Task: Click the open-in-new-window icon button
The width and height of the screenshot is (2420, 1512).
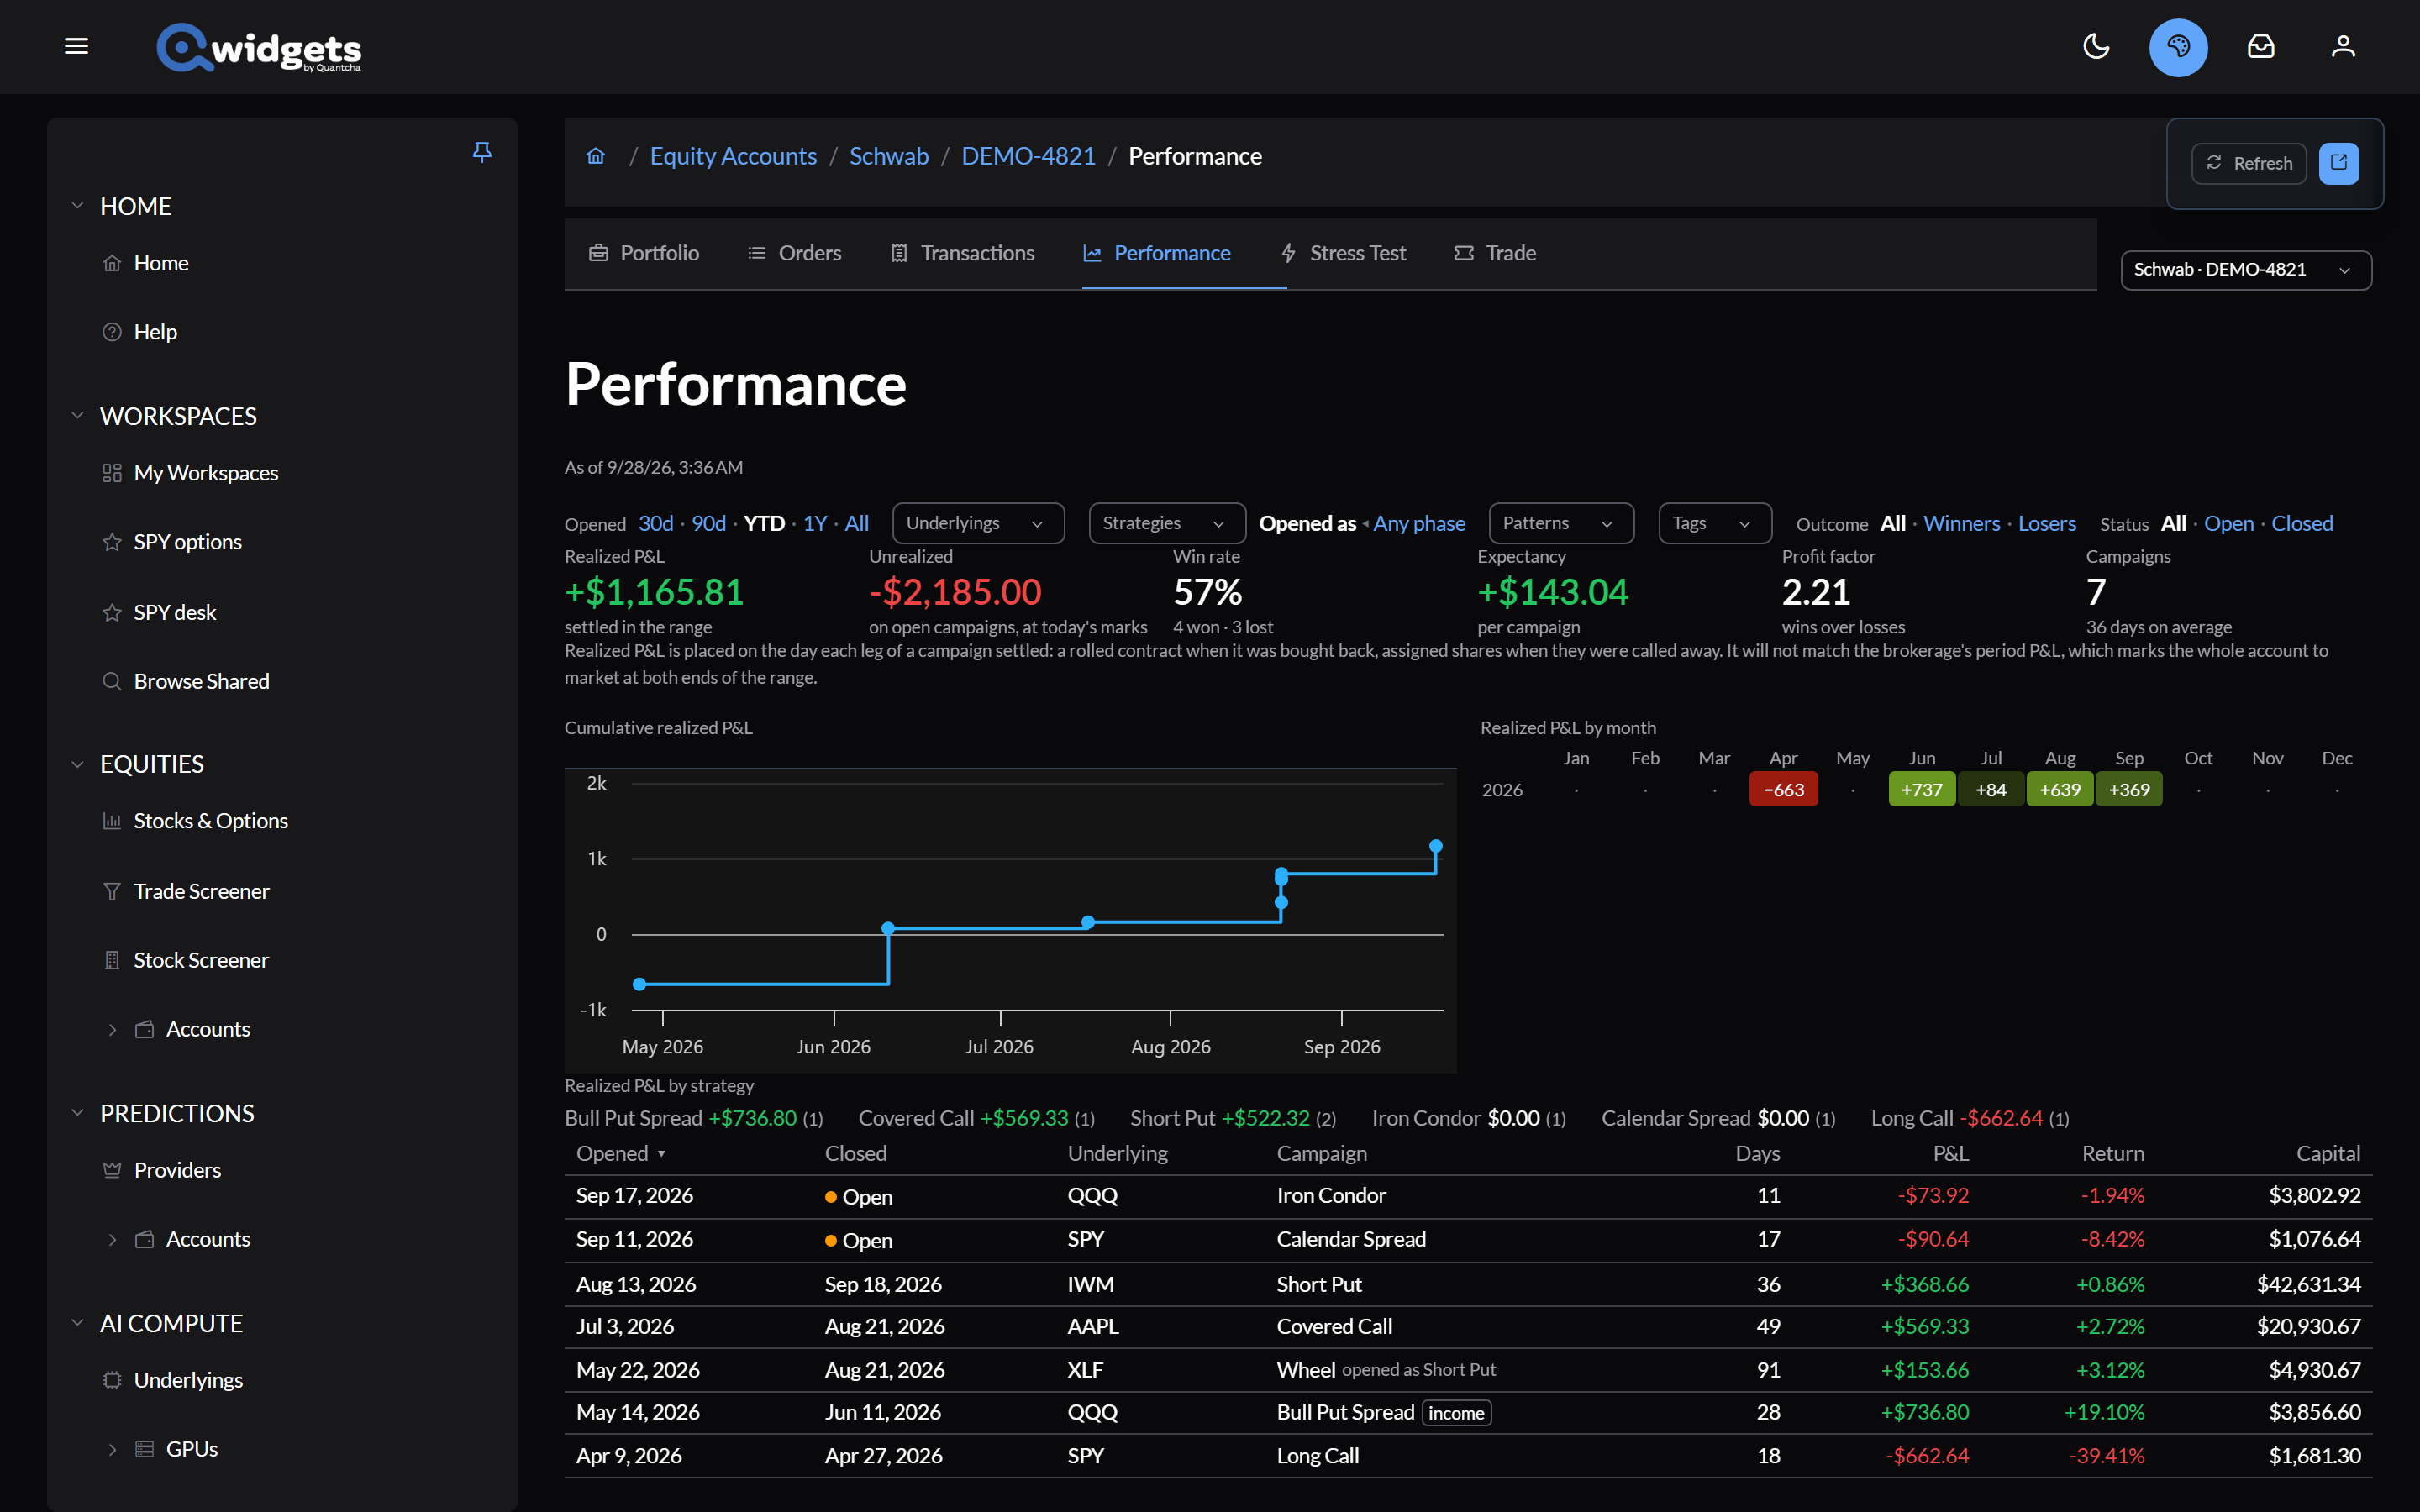Action: pos(2338,163)
